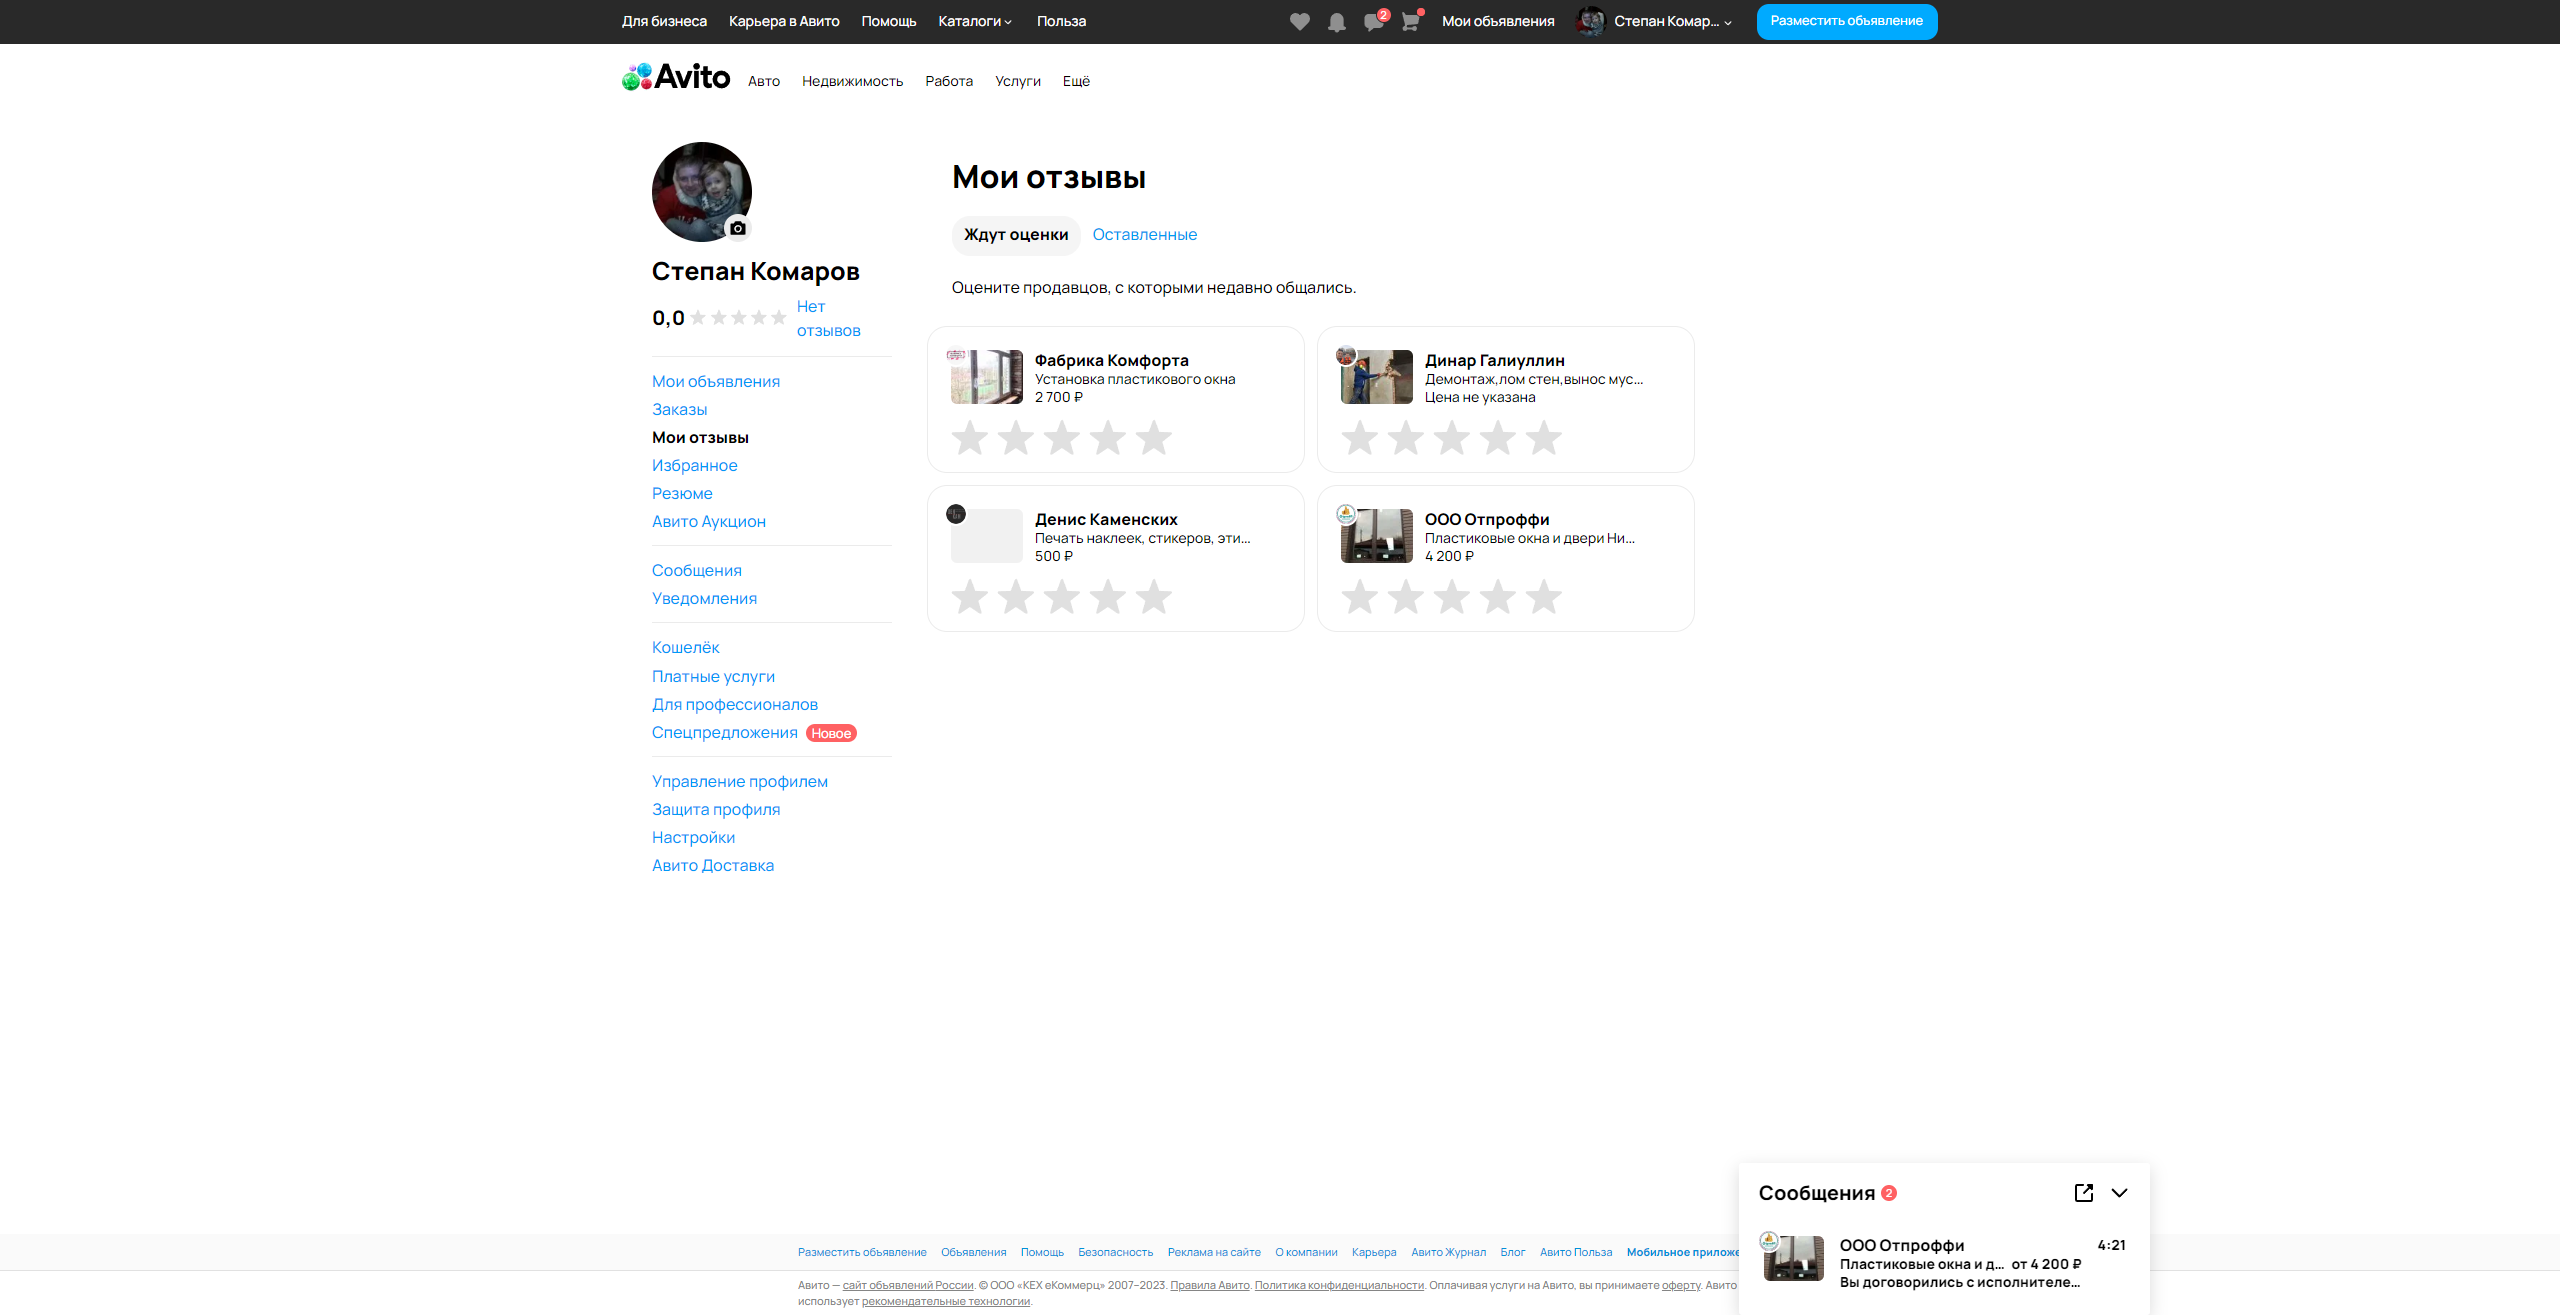Give ООО Отпроффи four stars

pos(1497,597)
